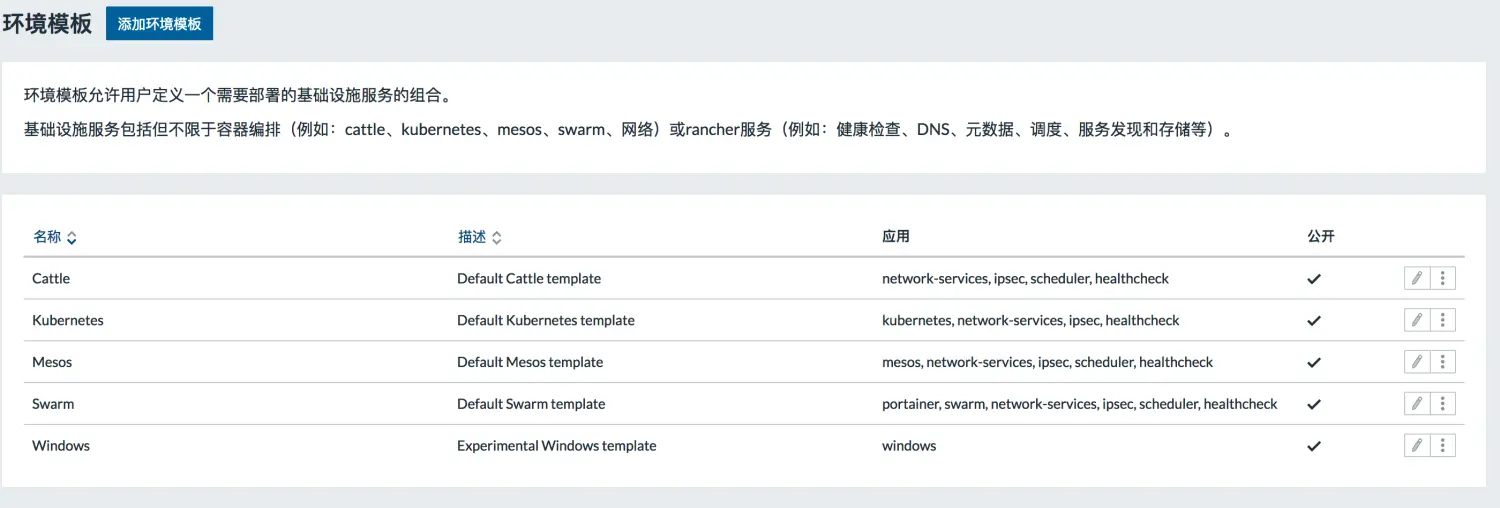Sort the table by 描述 column
The height and width of the screenshot is (508, 1500).
click(480, 237)
